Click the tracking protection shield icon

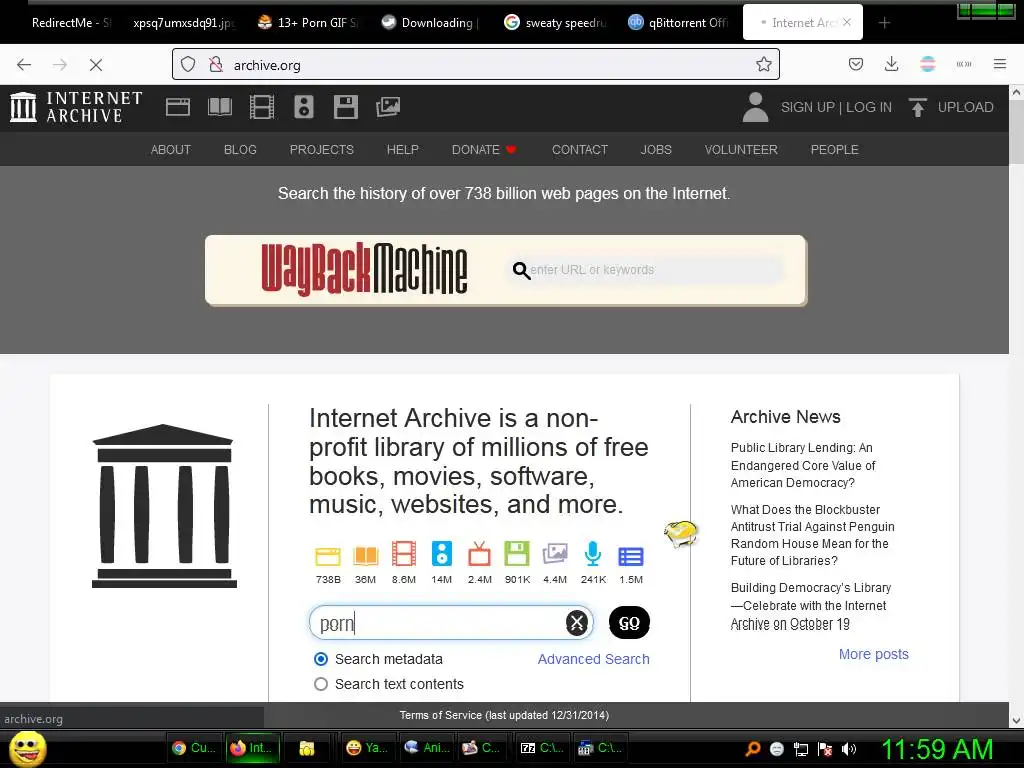click(188, 64)
